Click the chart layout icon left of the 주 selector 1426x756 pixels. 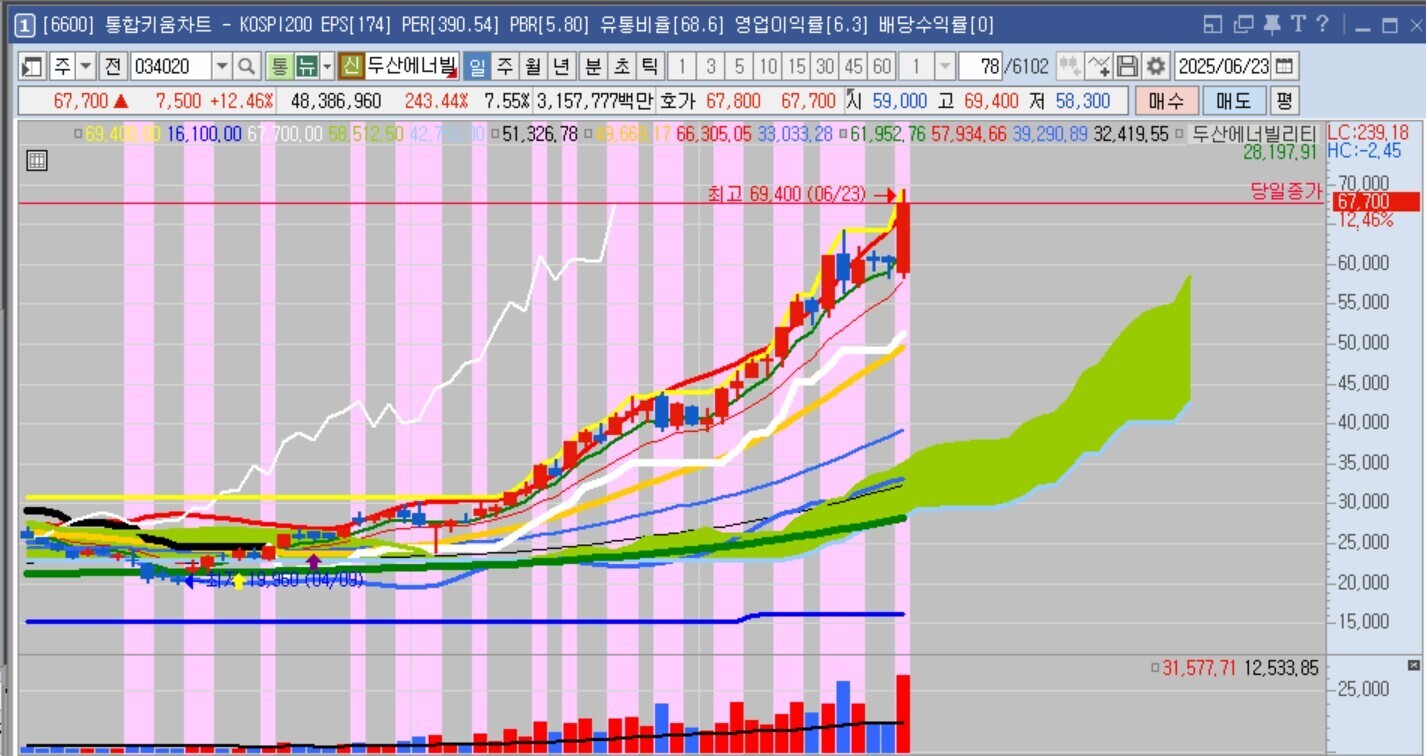(x=32, y=67)
